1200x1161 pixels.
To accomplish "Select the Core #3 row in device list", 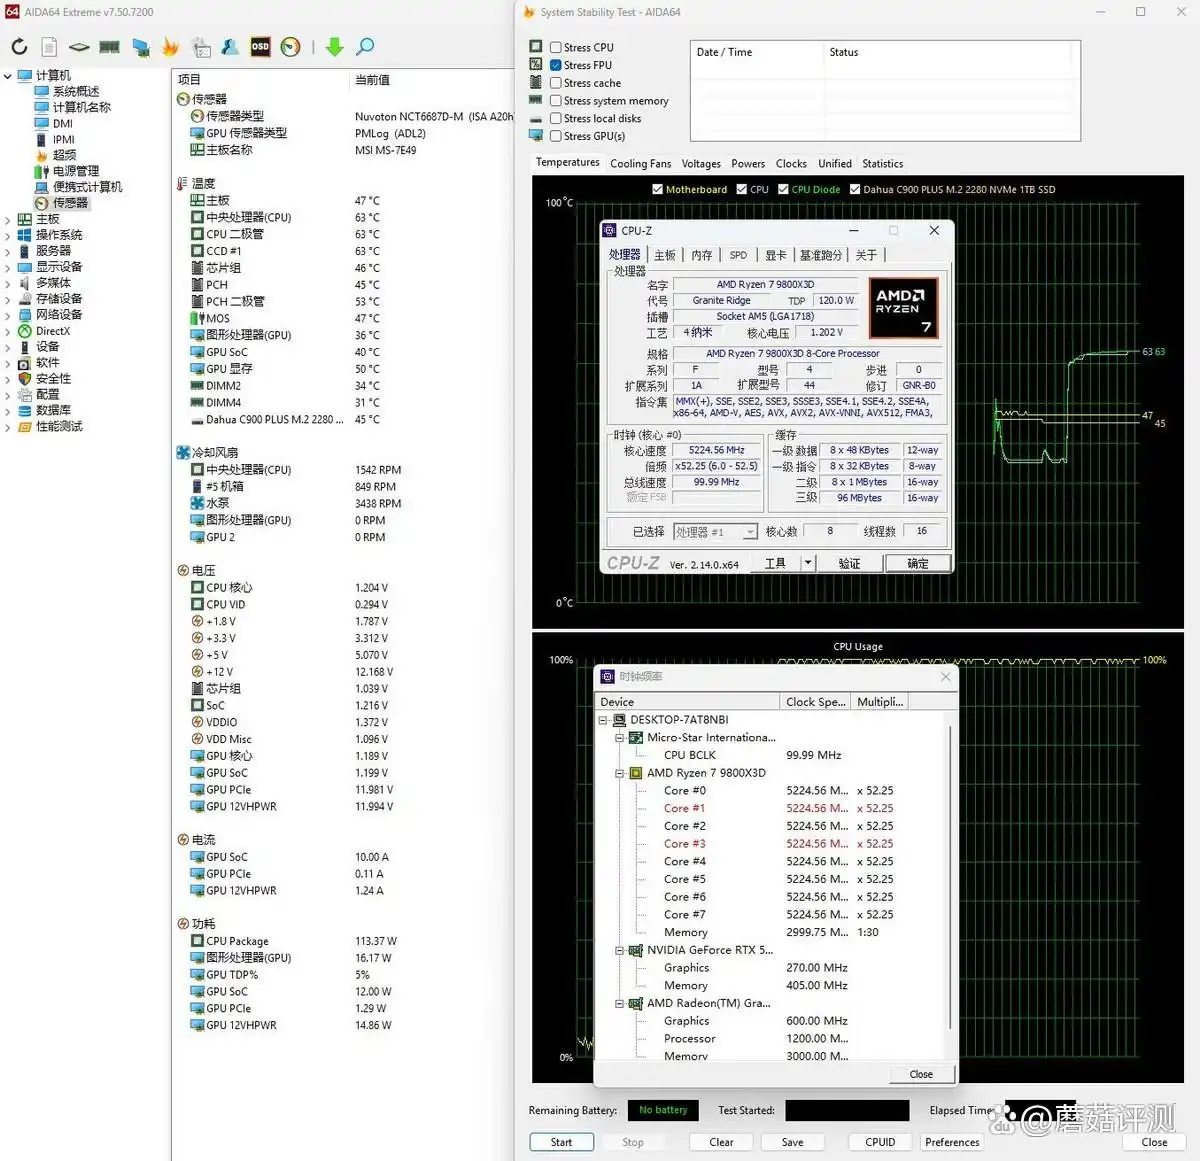I will pyautogui.click(x=684, y=843).
